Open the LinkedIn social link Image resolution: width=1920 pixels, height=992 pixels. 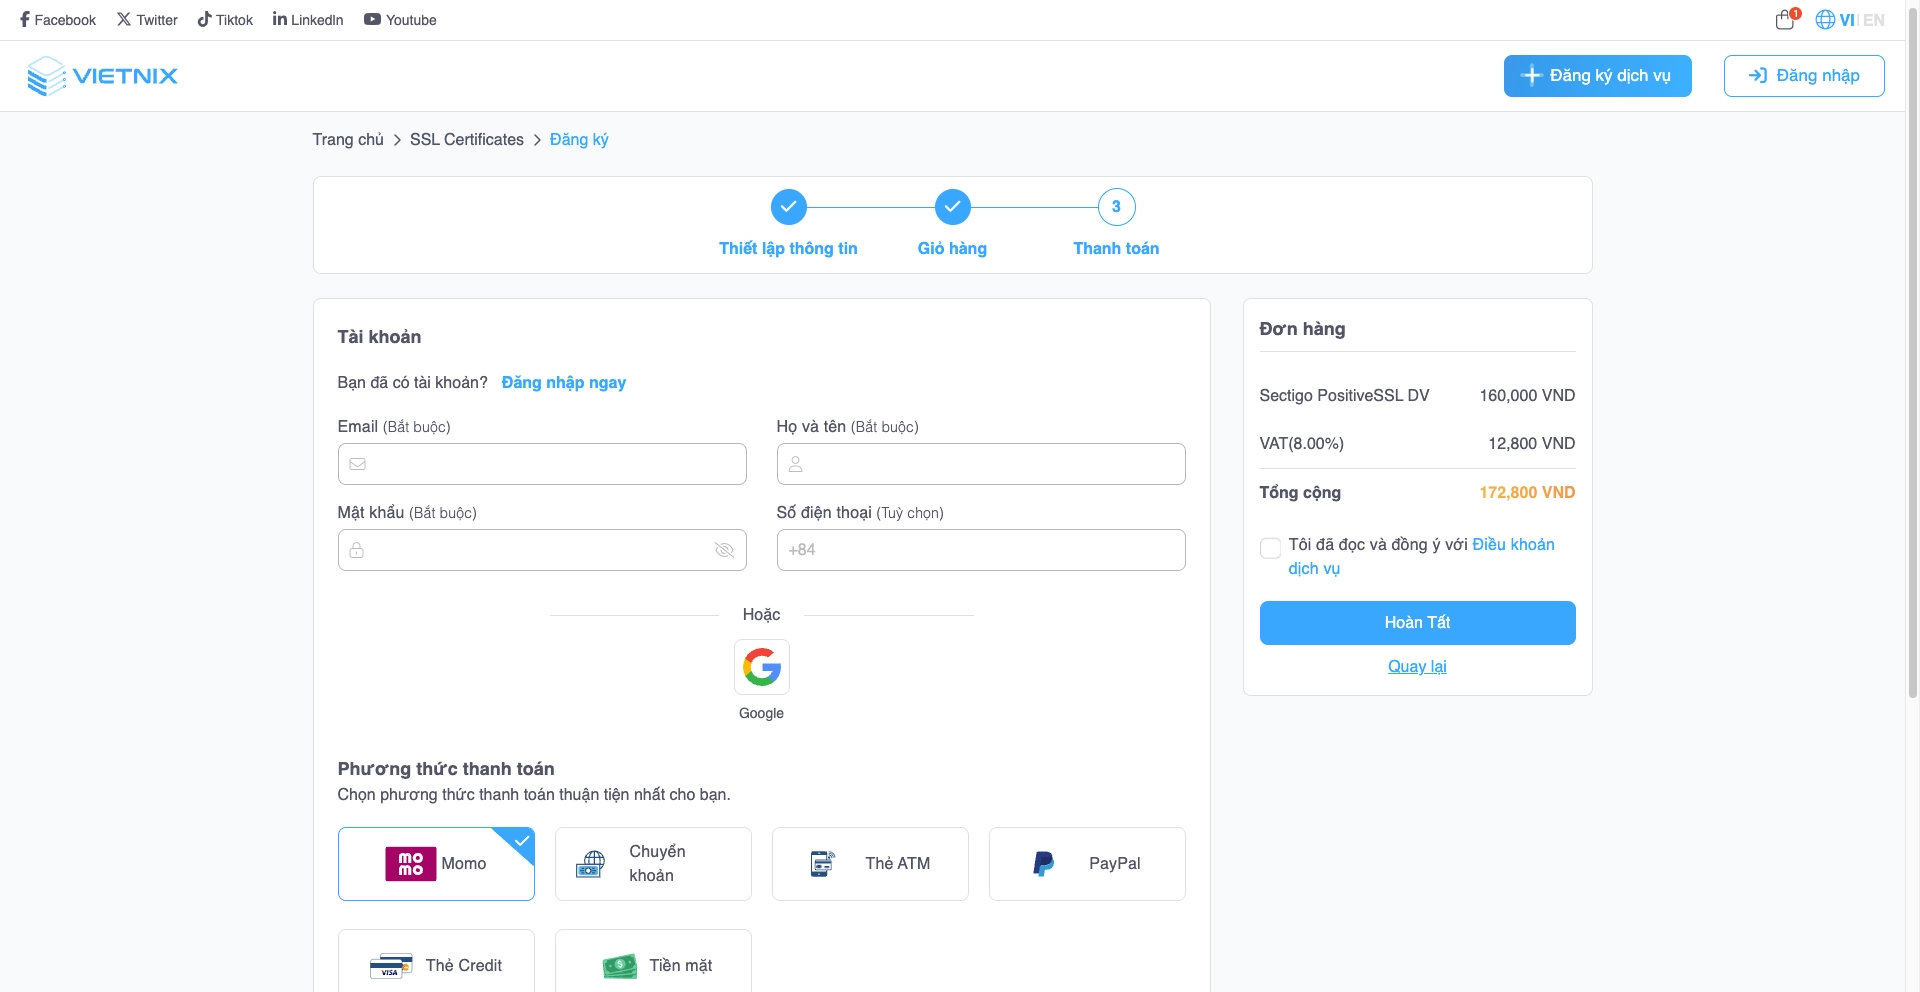point(308,20)
